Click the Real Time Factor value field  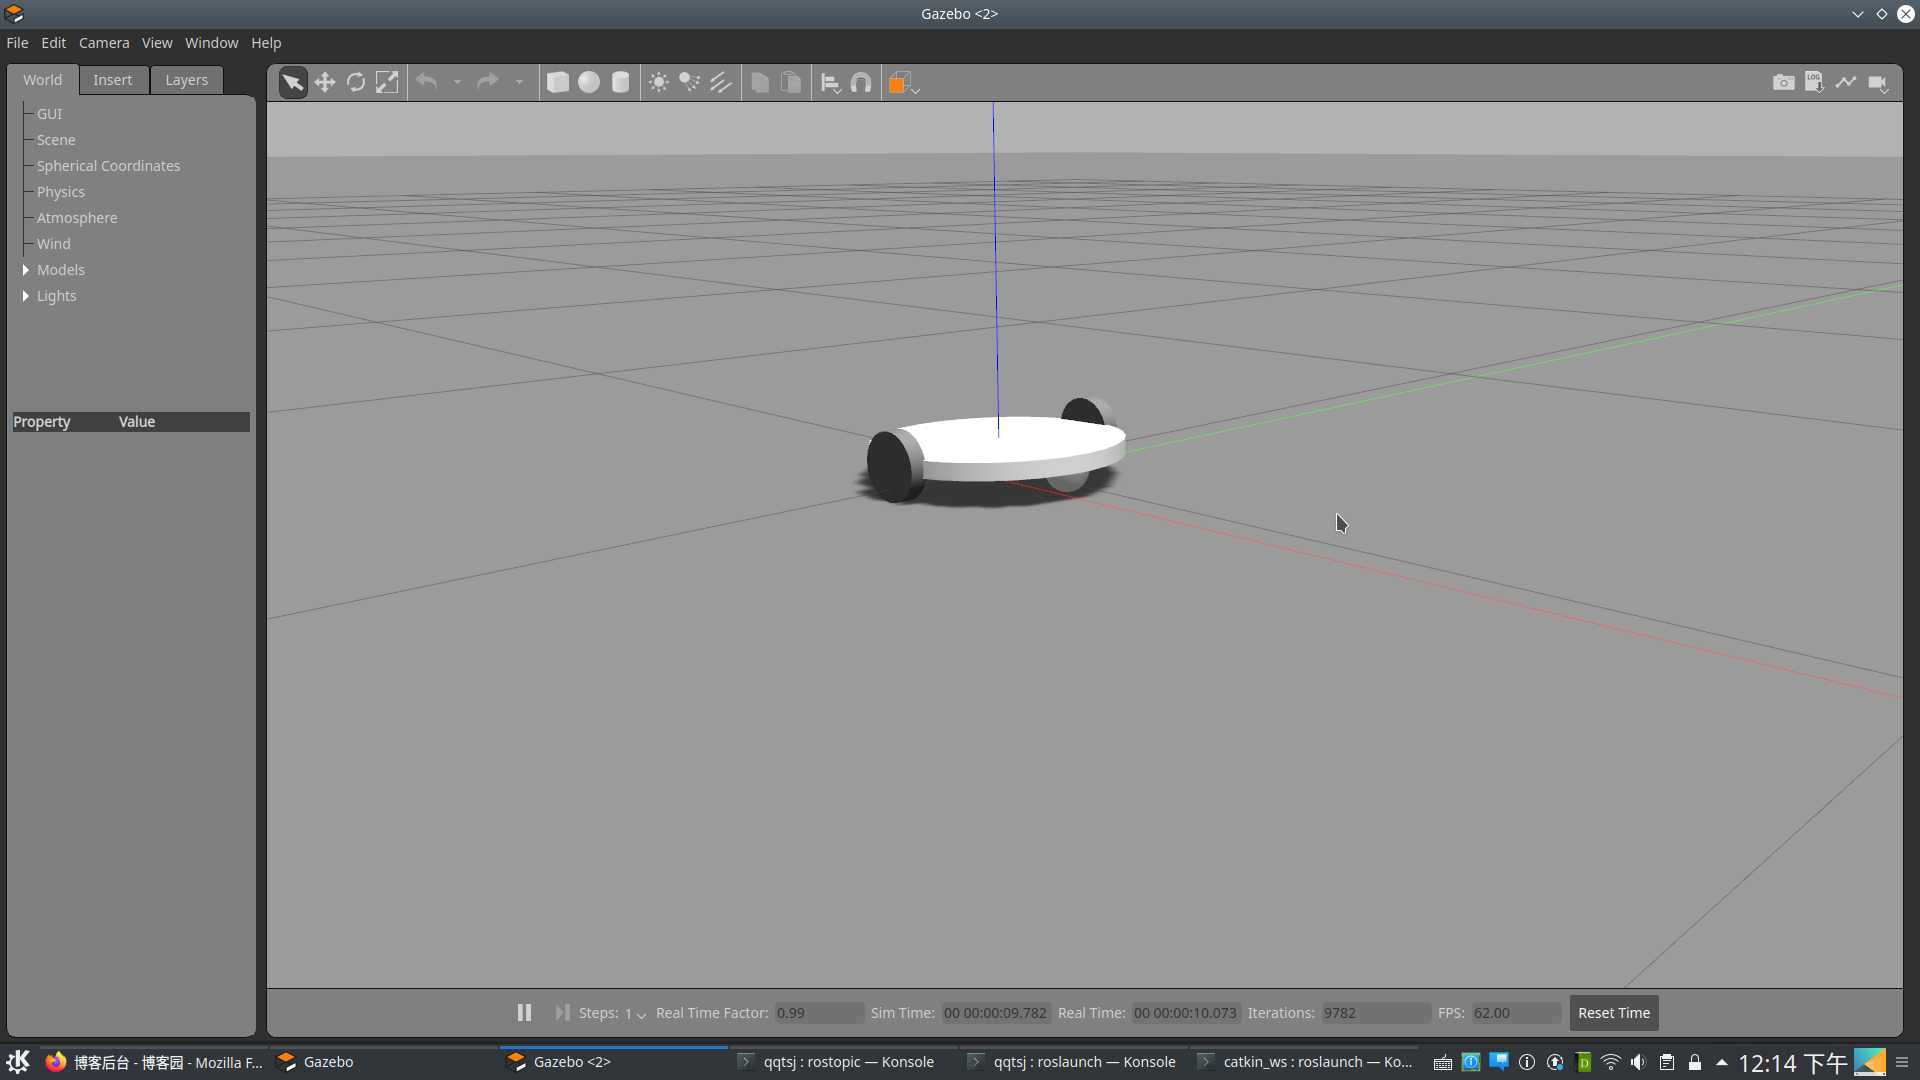tap(819, 1013)
